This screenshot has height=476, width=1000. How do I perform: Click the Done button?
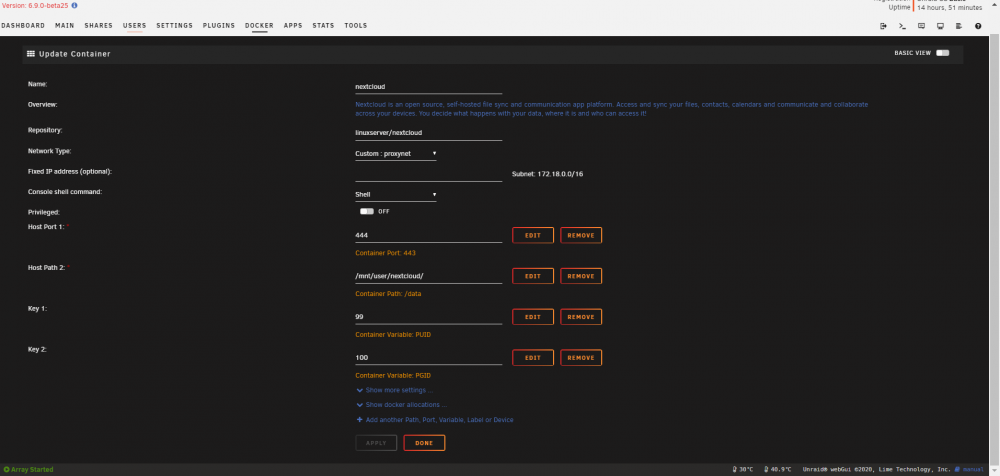(424, 443)
